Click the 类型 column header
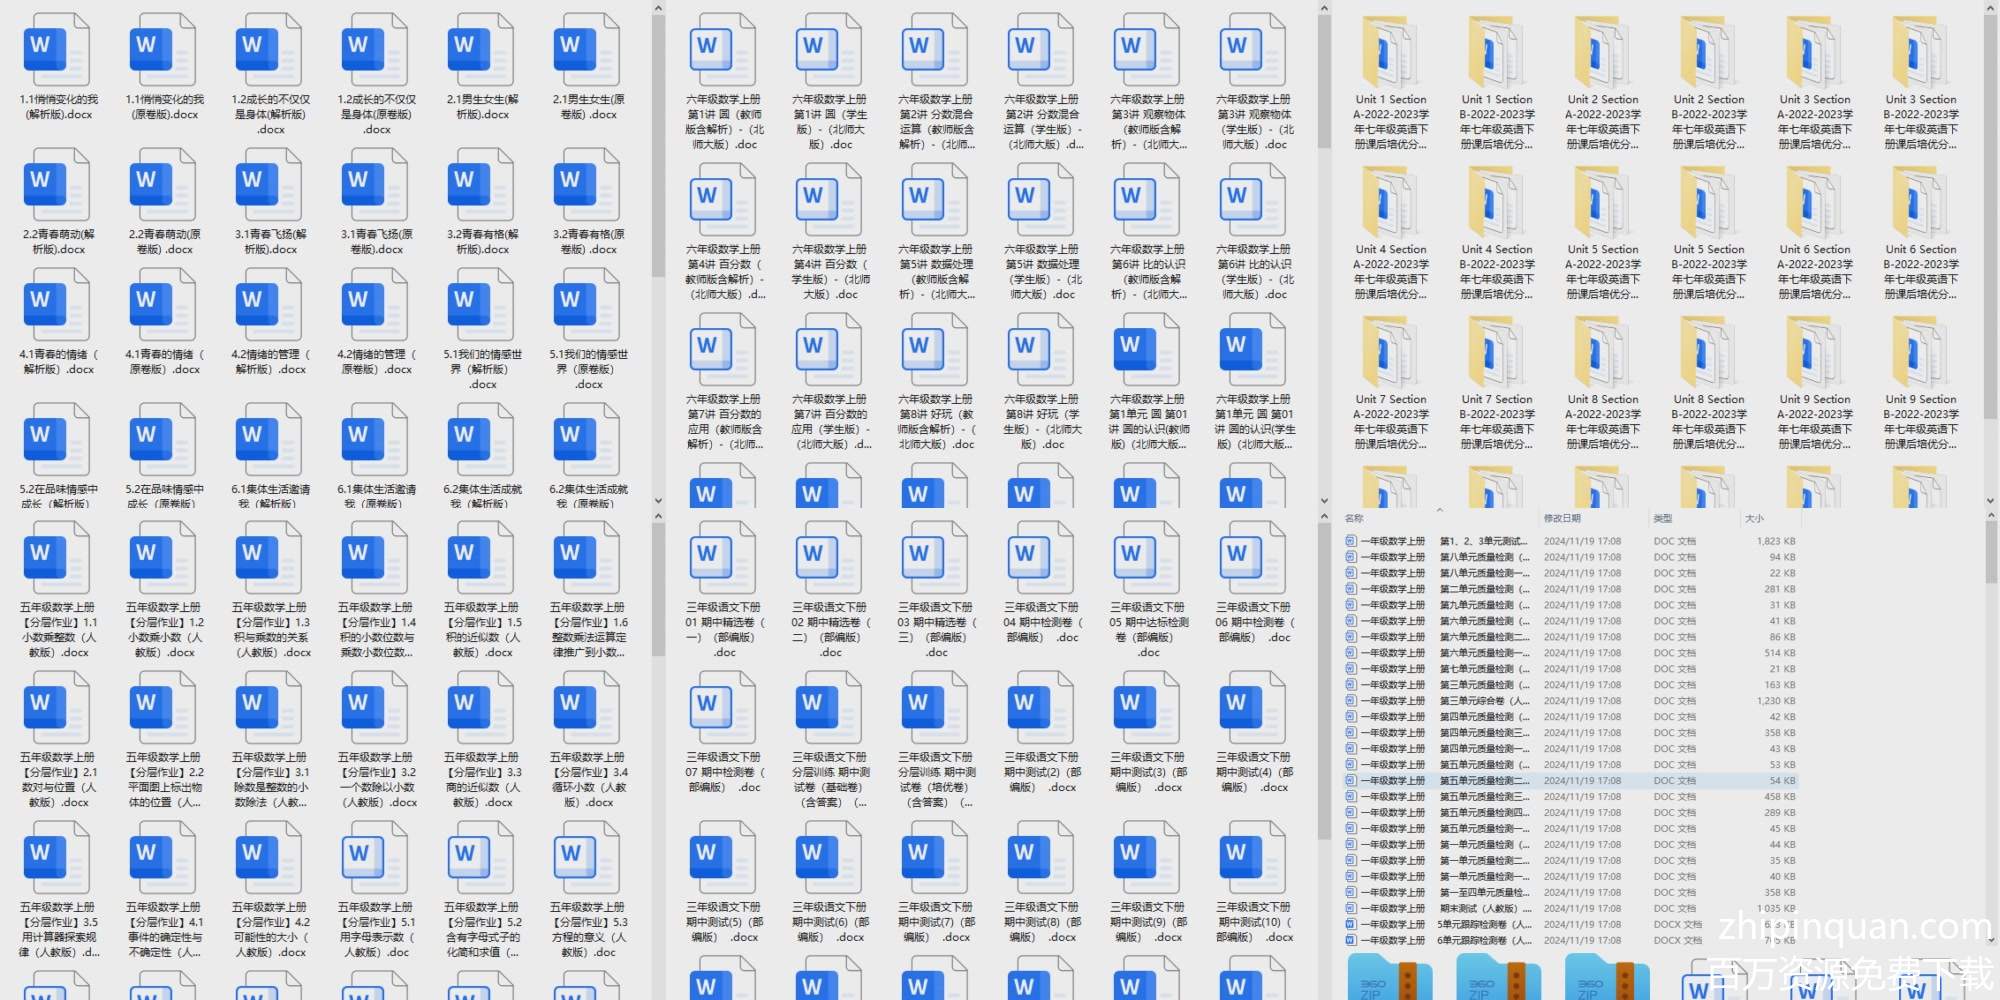Viewport: 2000px width, 1000px height. [x=1663, y=518]
